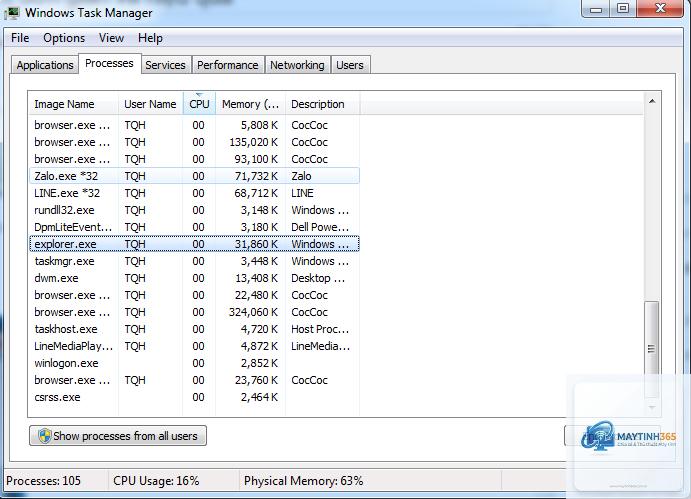Click the Zalo description cell
This screenshot has width=691, height=499.
coord(301,176)
